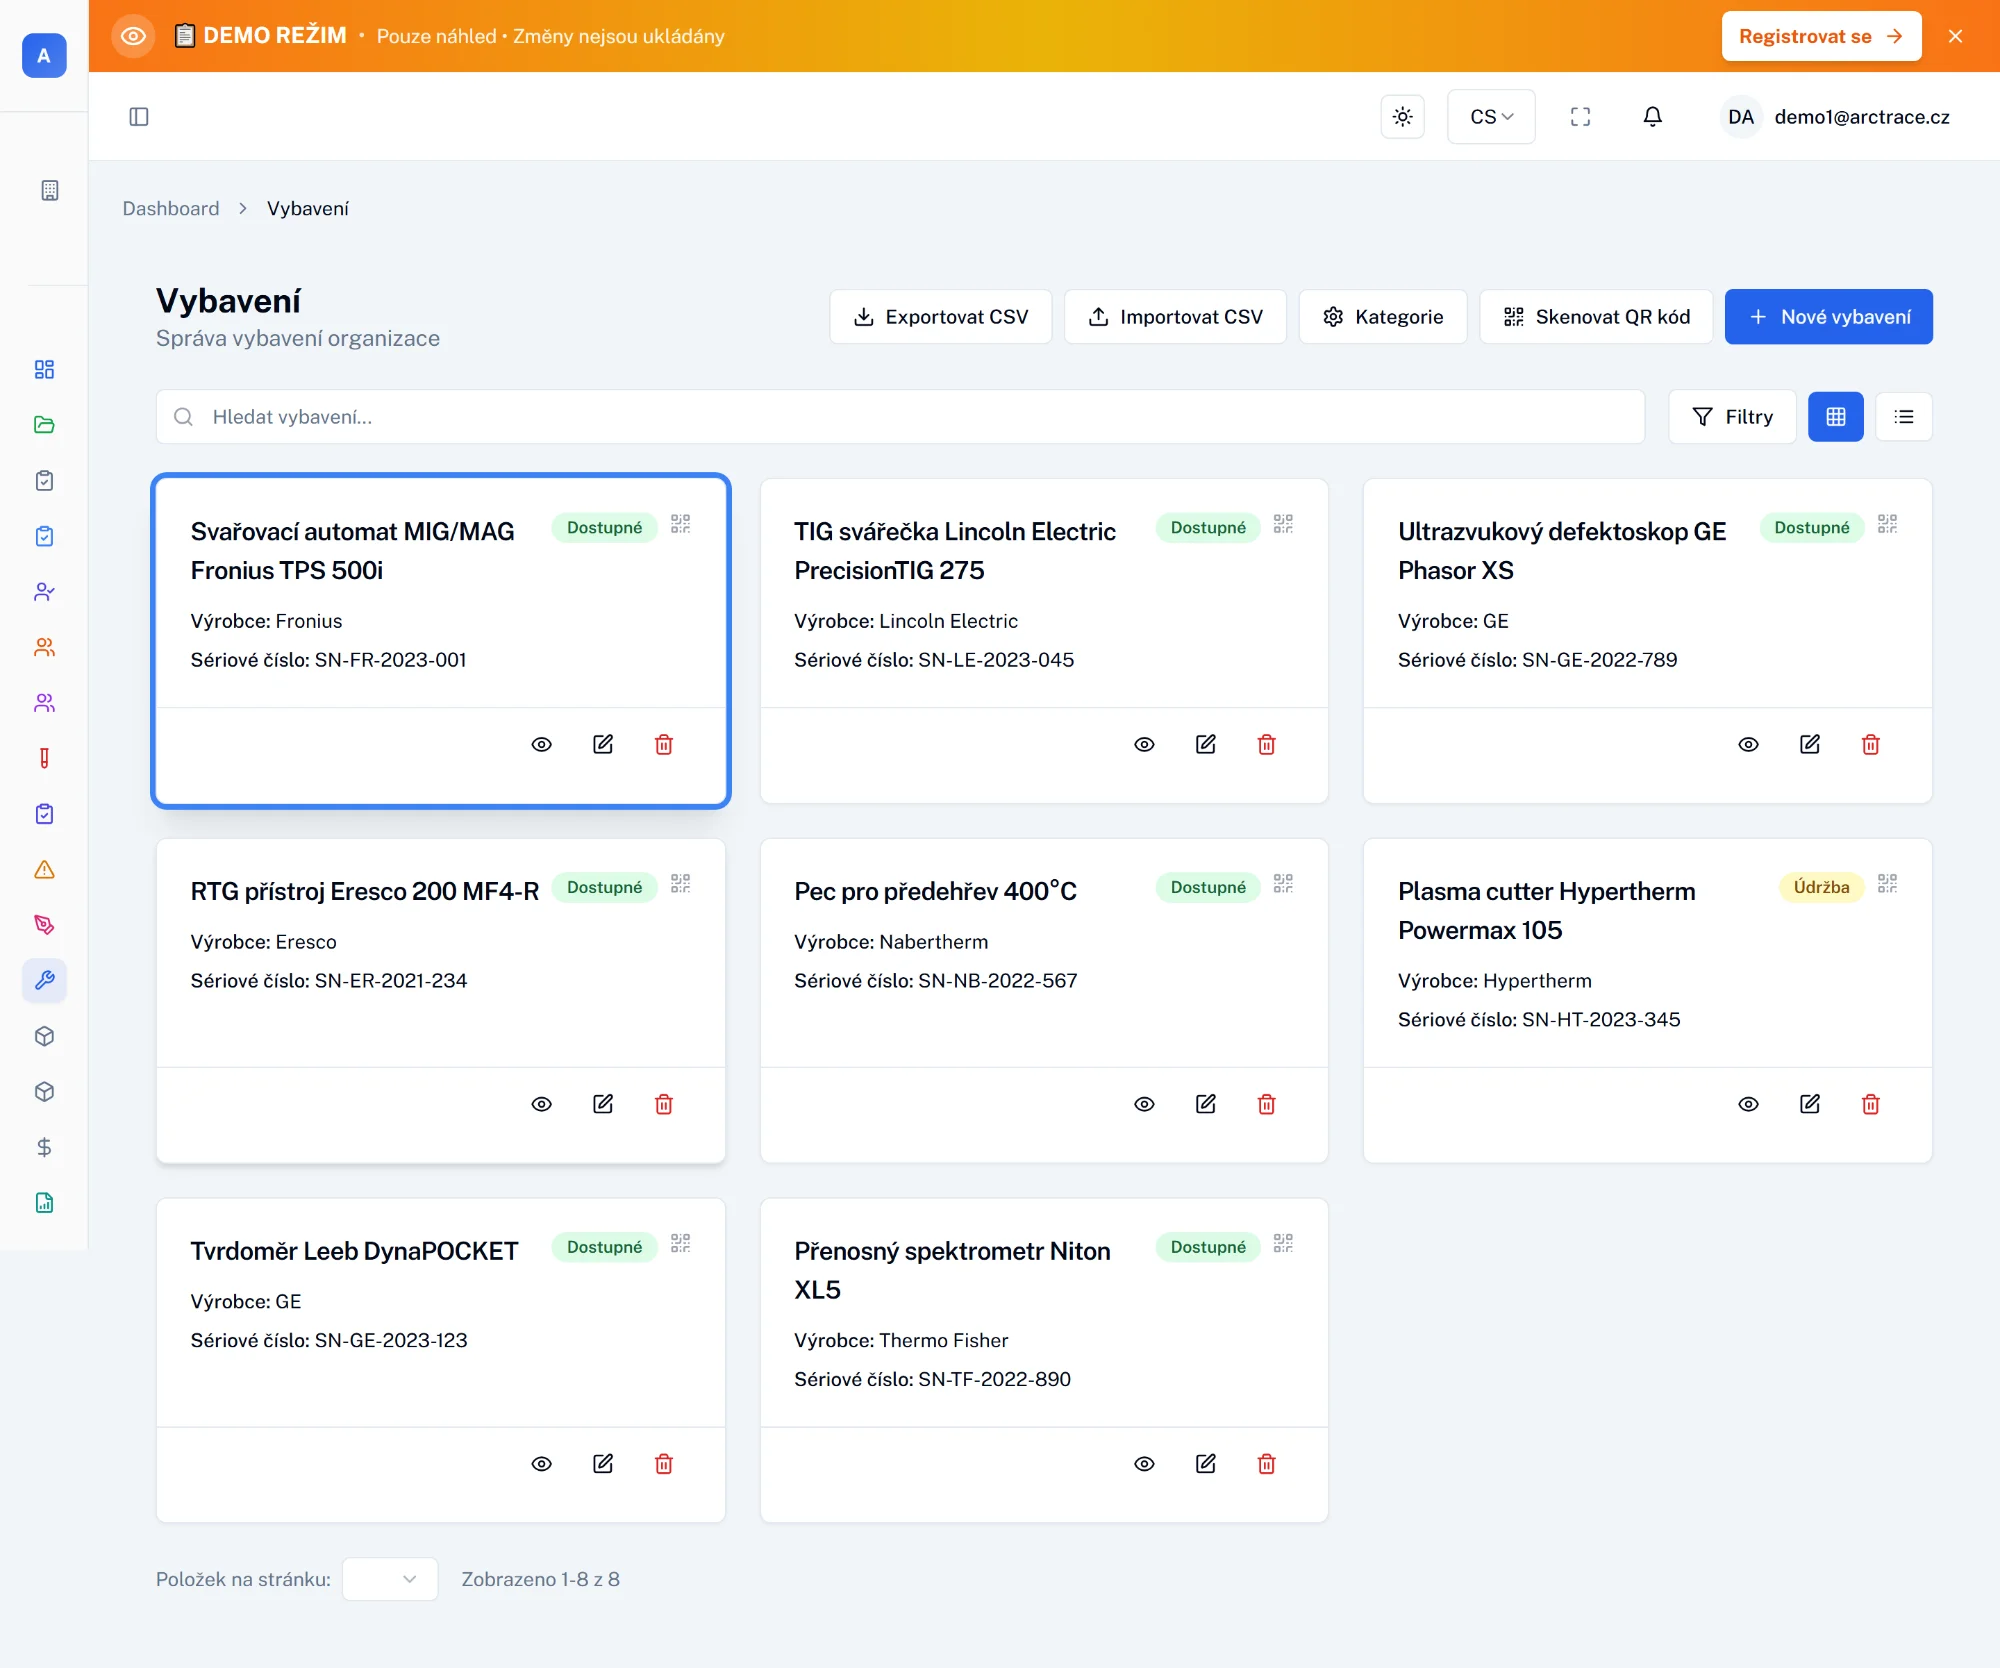Open items per page dropdown

click(x=389, y=1579)
